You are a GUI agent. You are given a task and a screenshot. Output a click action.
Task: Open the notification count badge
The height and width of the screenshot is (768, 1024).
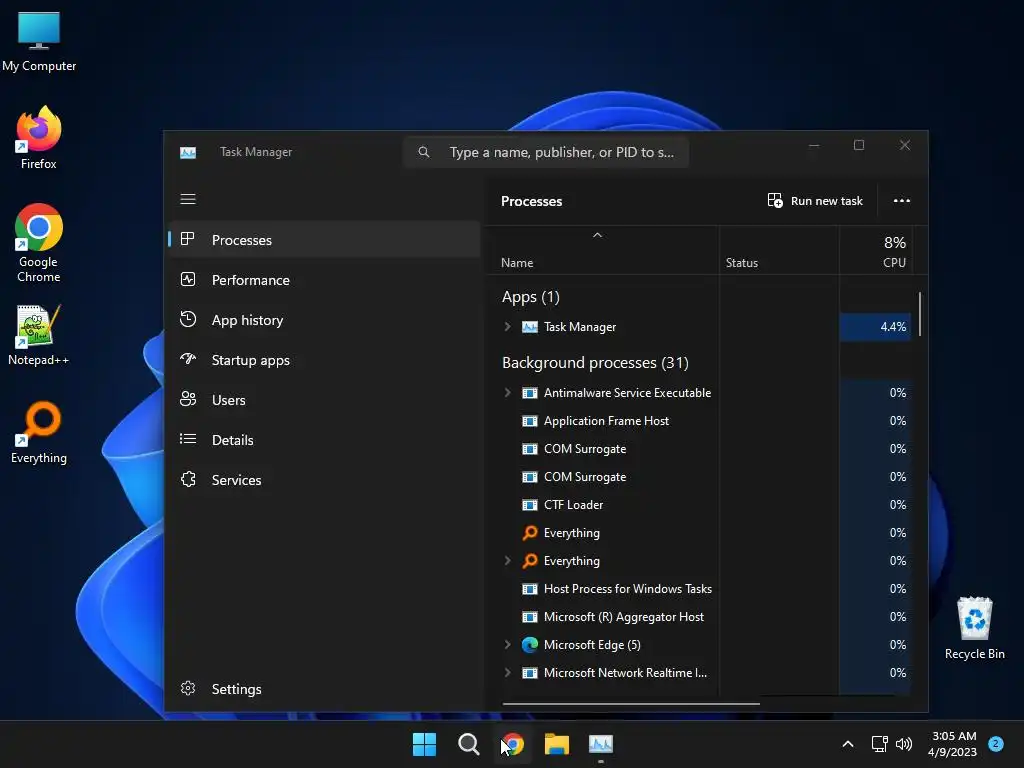click(996, 744)
